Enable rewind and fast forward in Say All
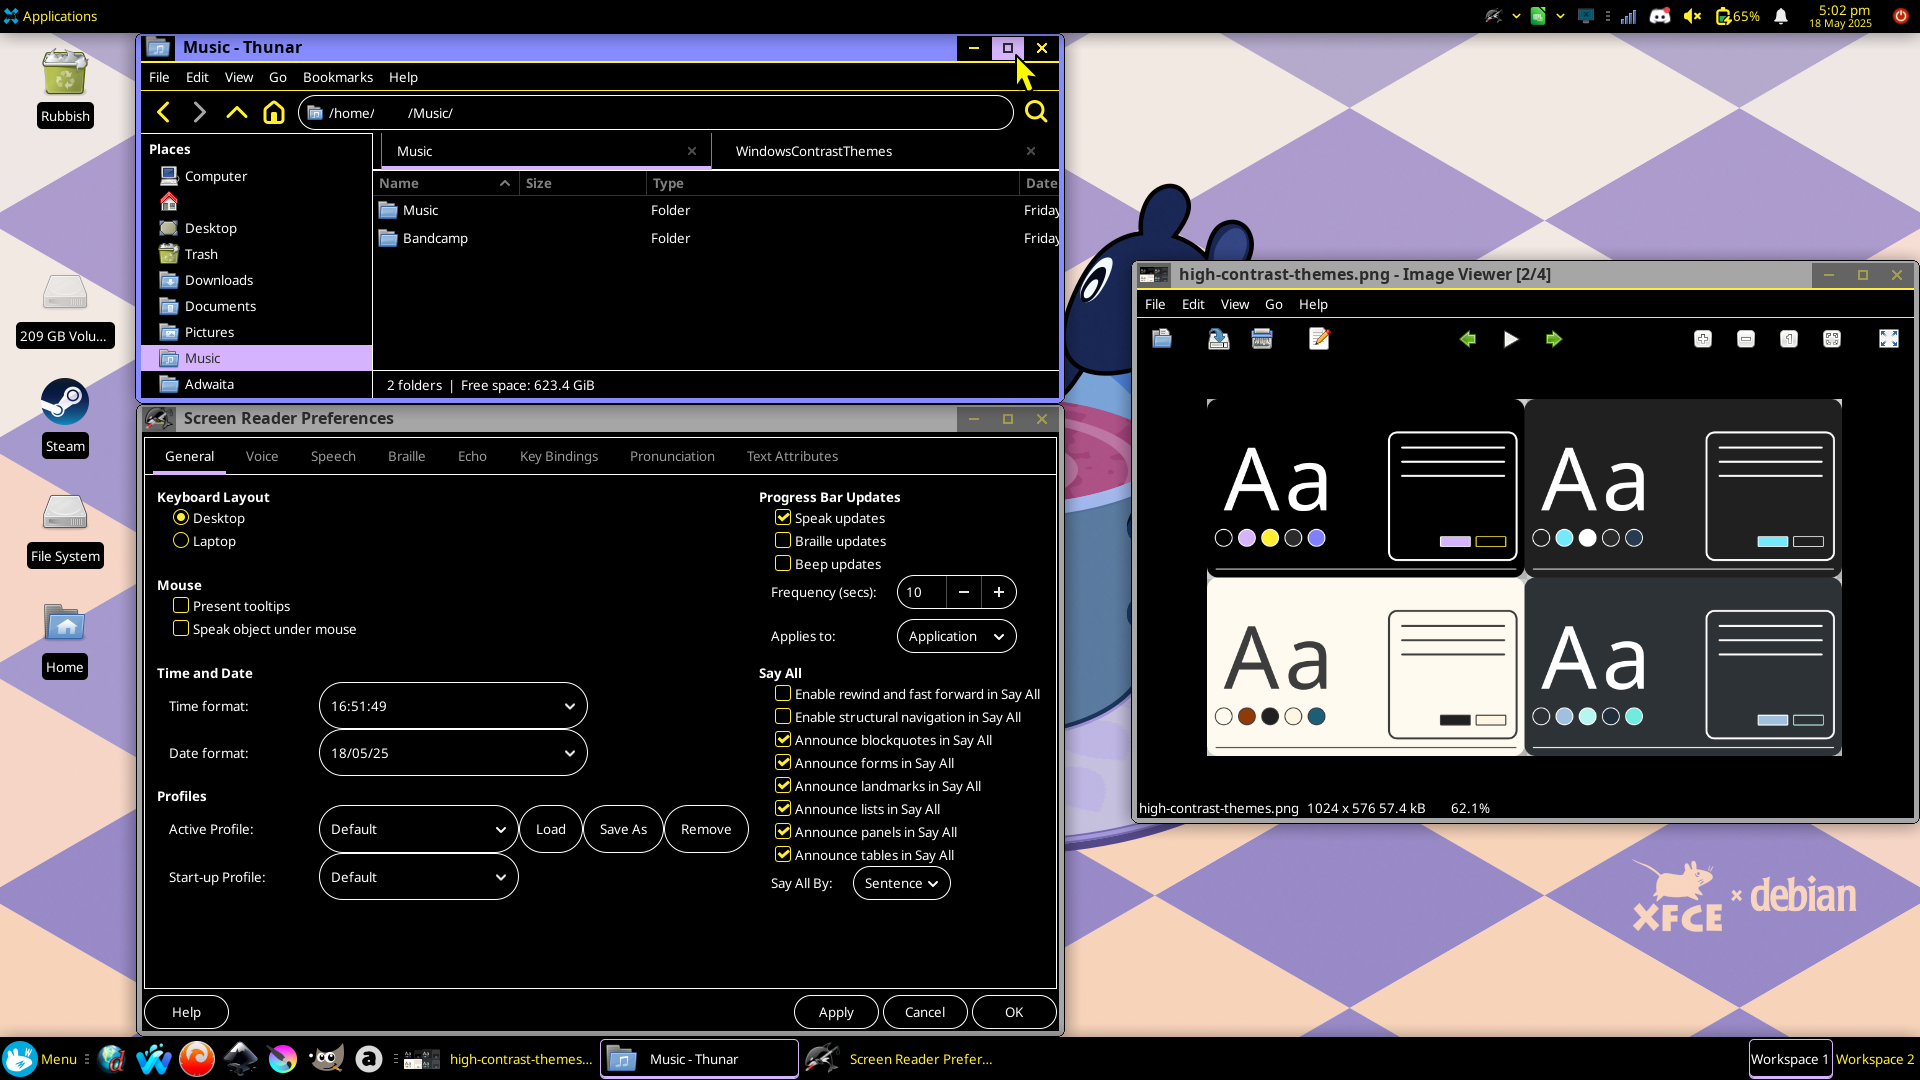Viewport: 1920px width, 1080px height. 783,694
